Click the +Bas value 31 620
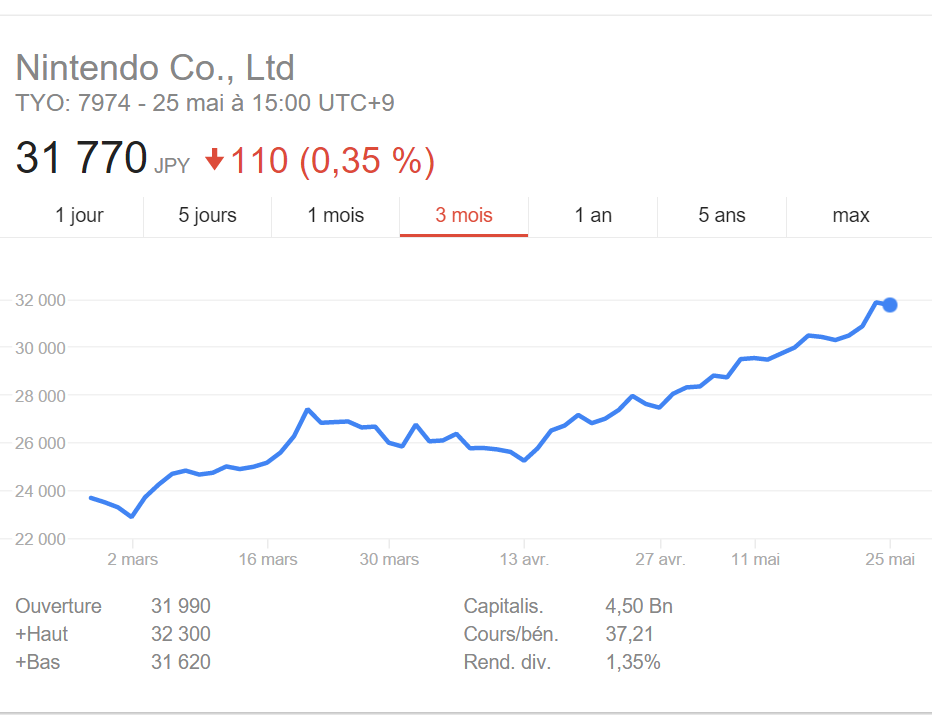This screenshot has height=715, width=932. 181,662
